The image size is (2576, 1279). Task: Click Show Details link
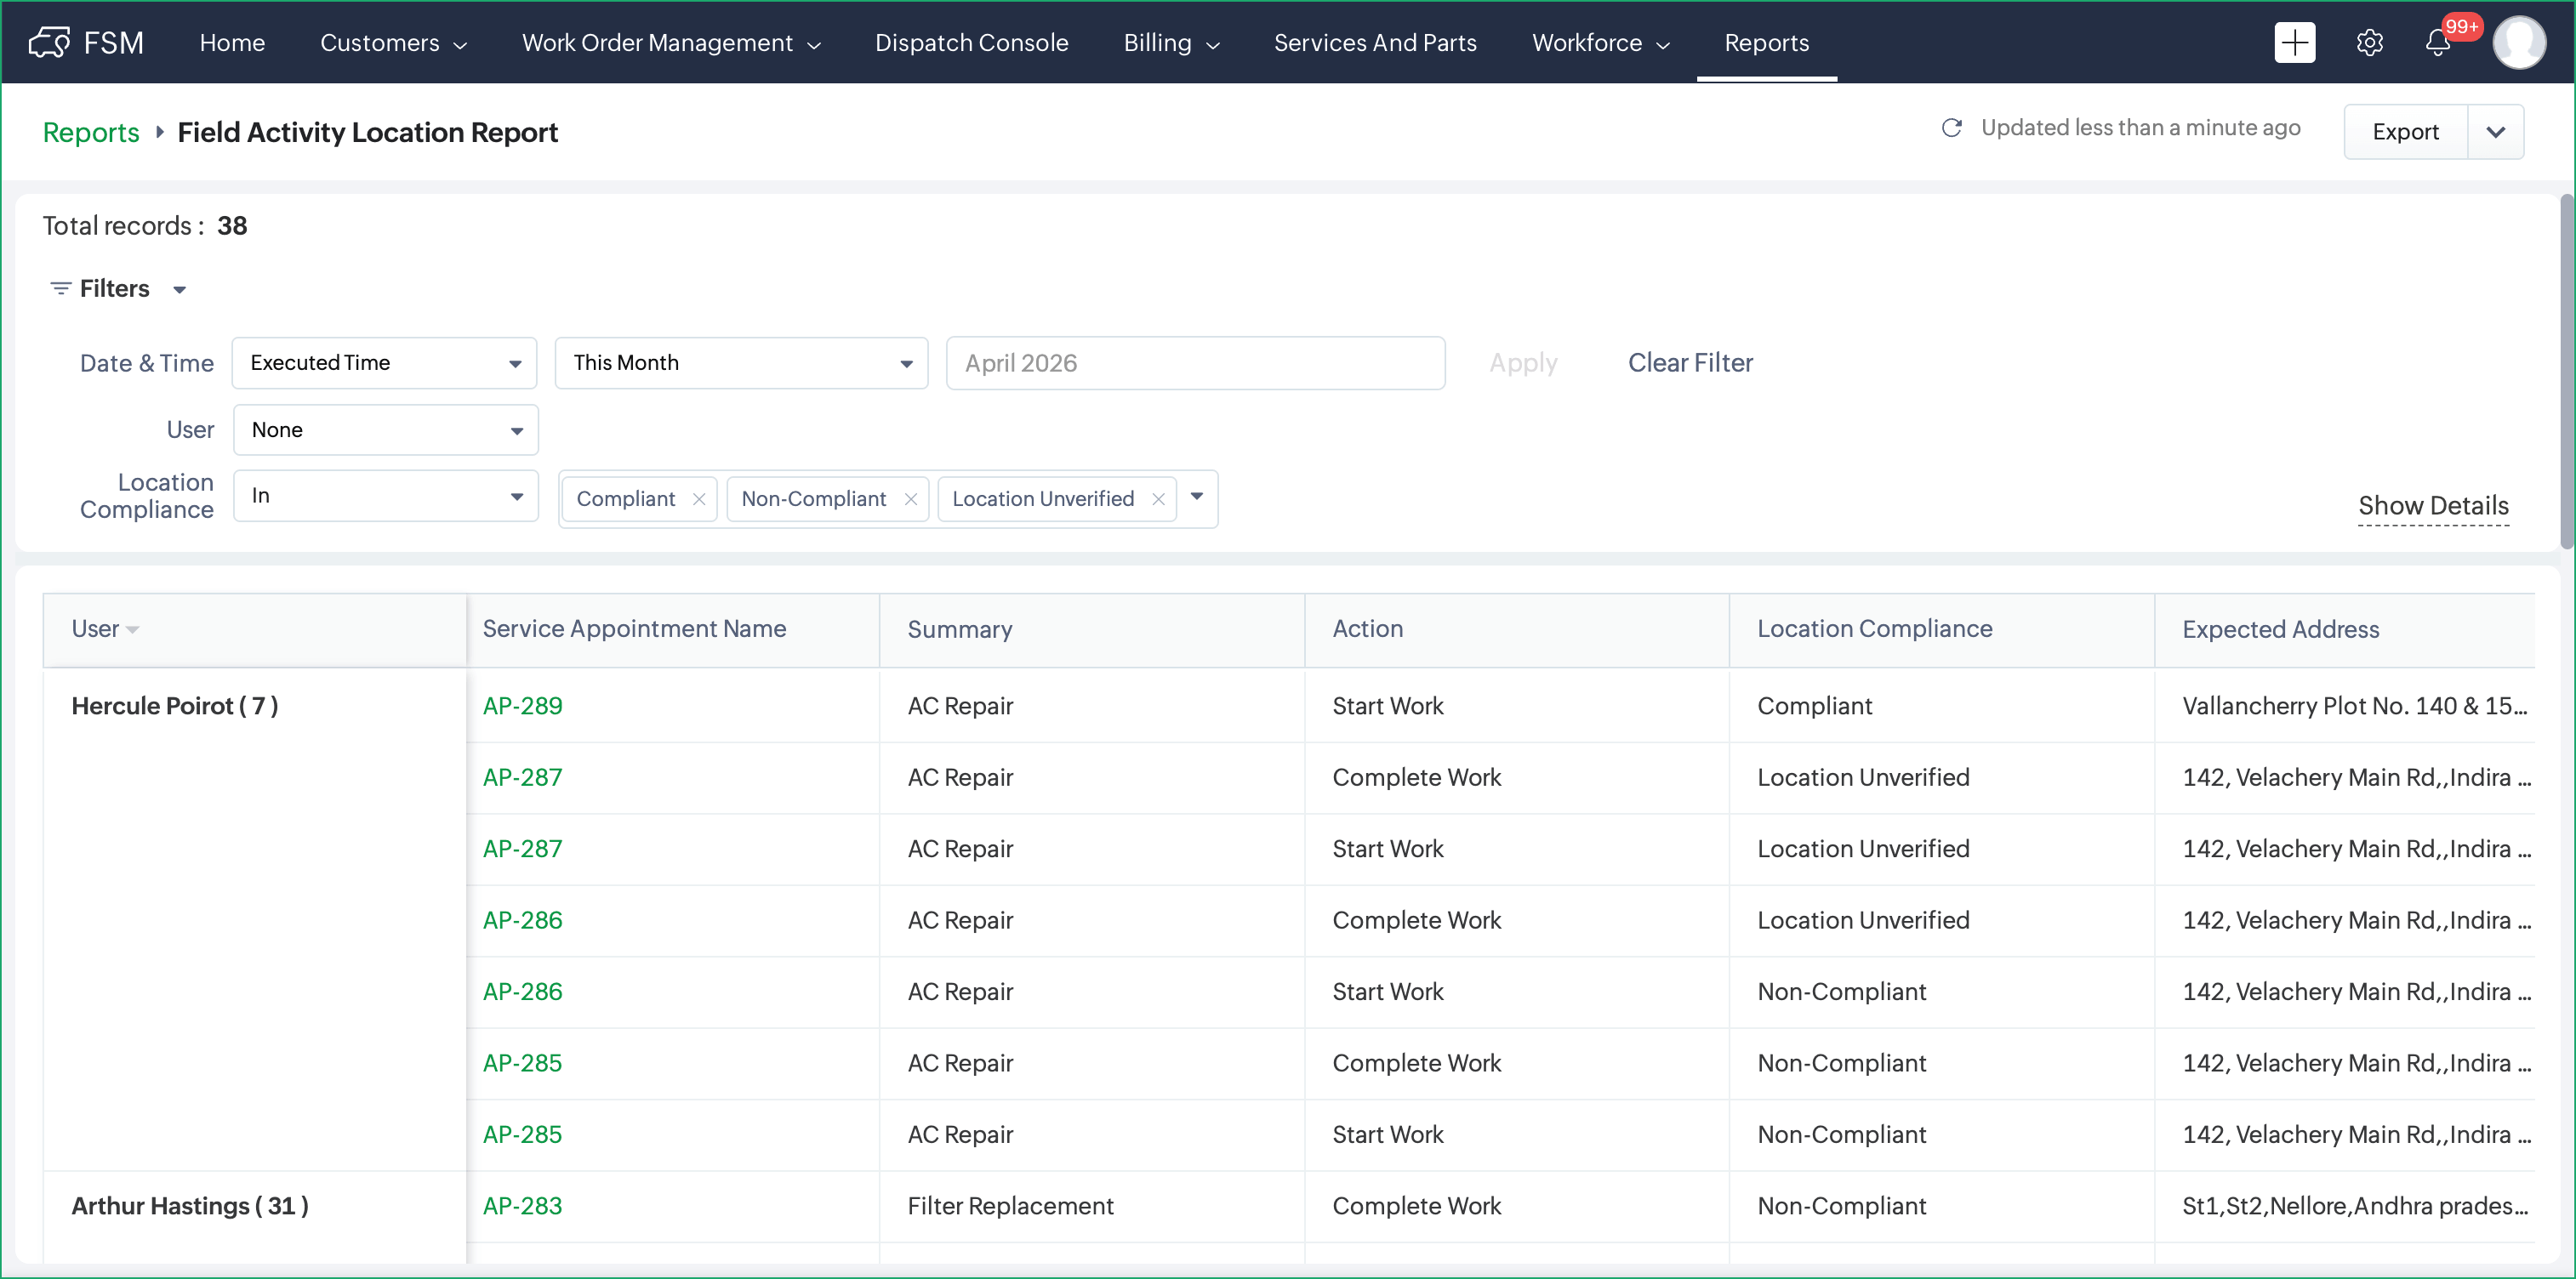[x=2432, y=506]
